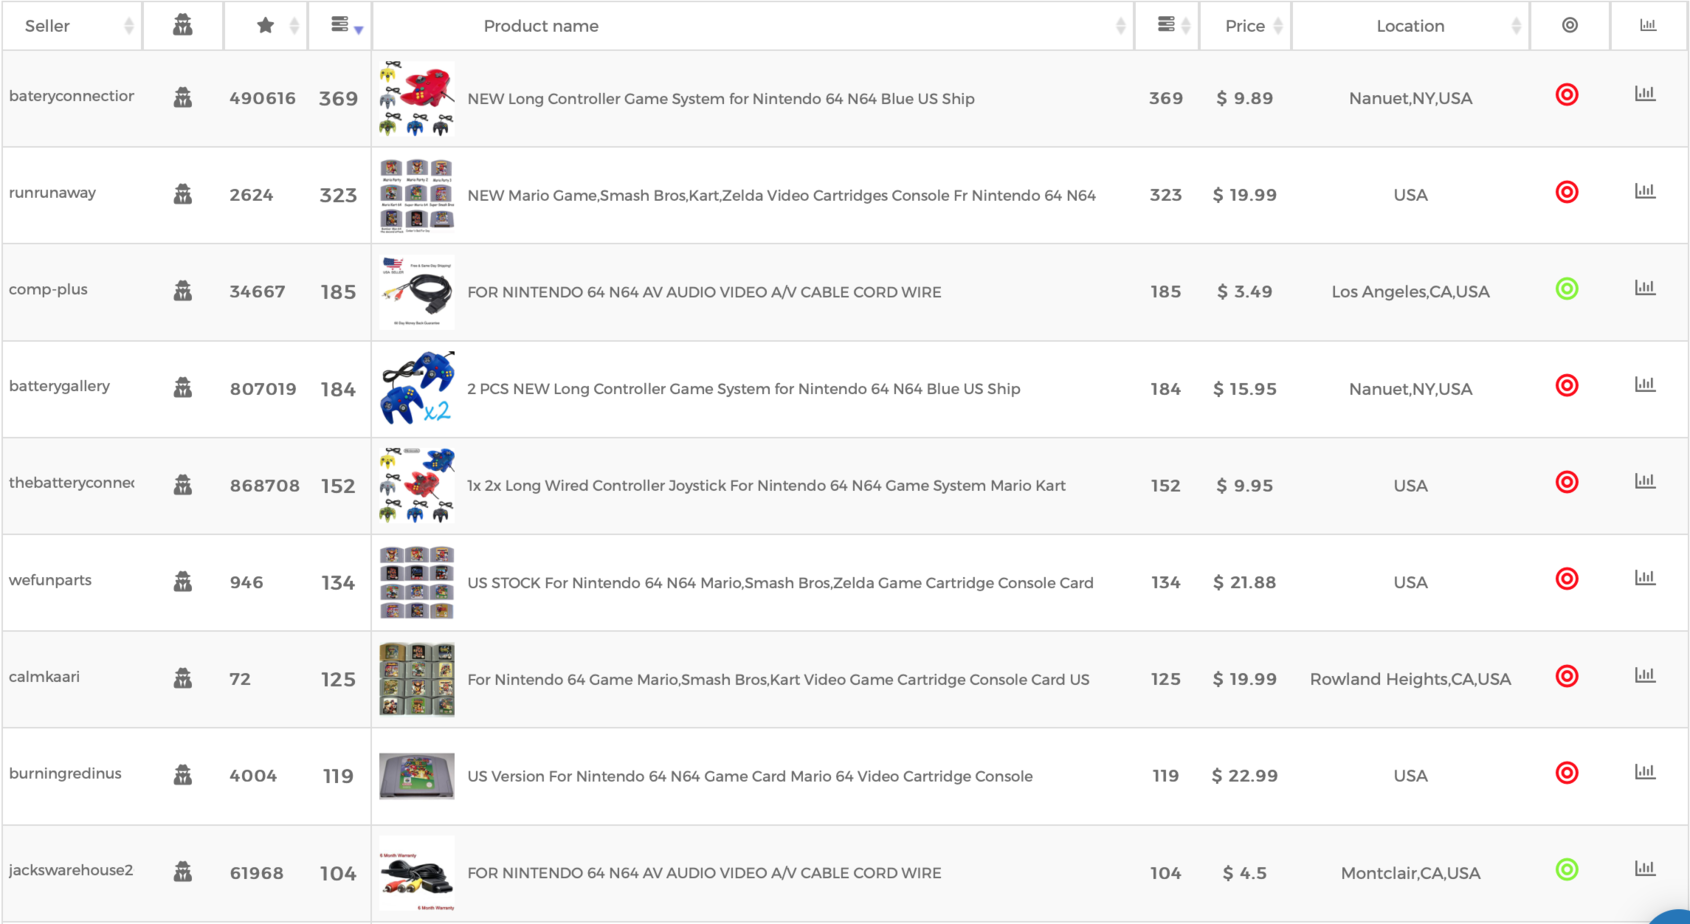Click seller spy icon beside calmkaari
The height and width of the screenshot is (924, 1690).
pyautogui.click(x=182, y=678)
